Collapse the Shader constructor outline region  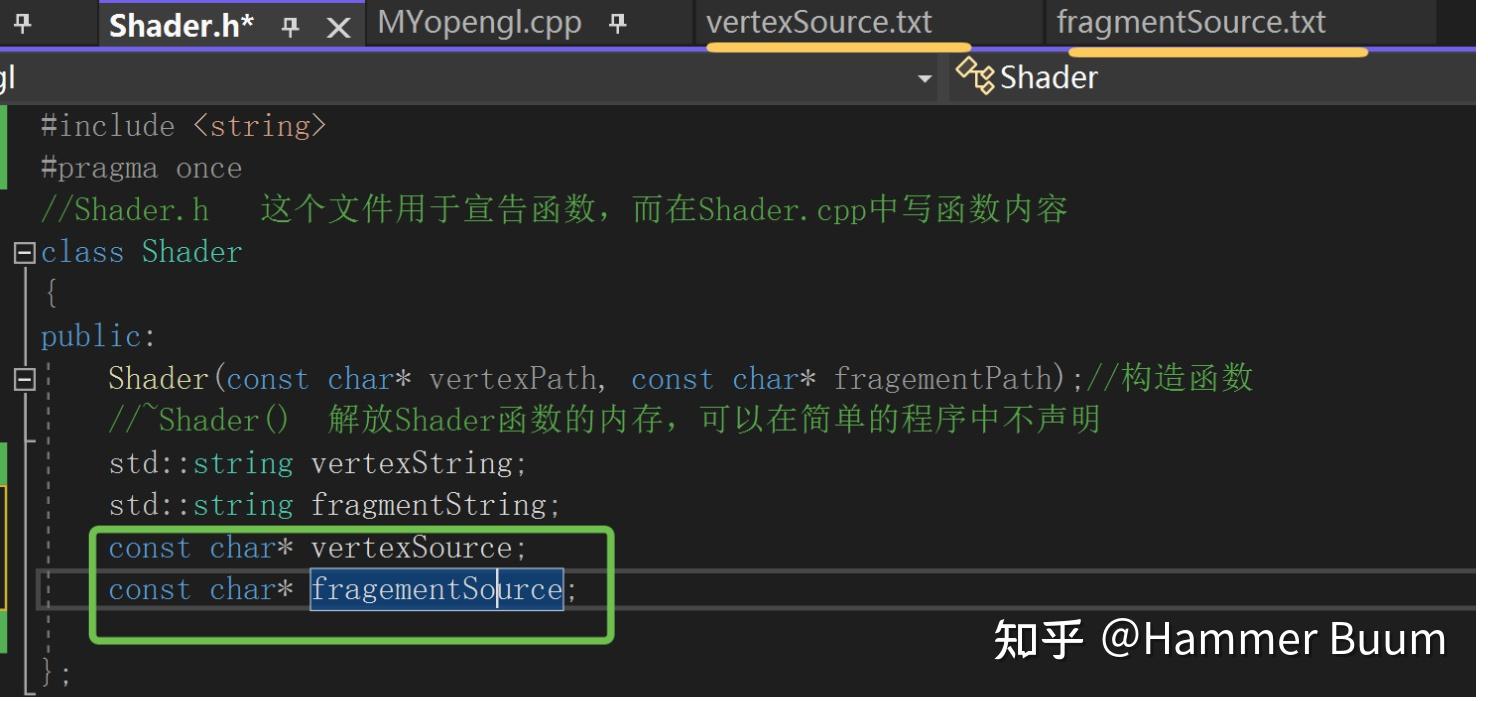24,379
